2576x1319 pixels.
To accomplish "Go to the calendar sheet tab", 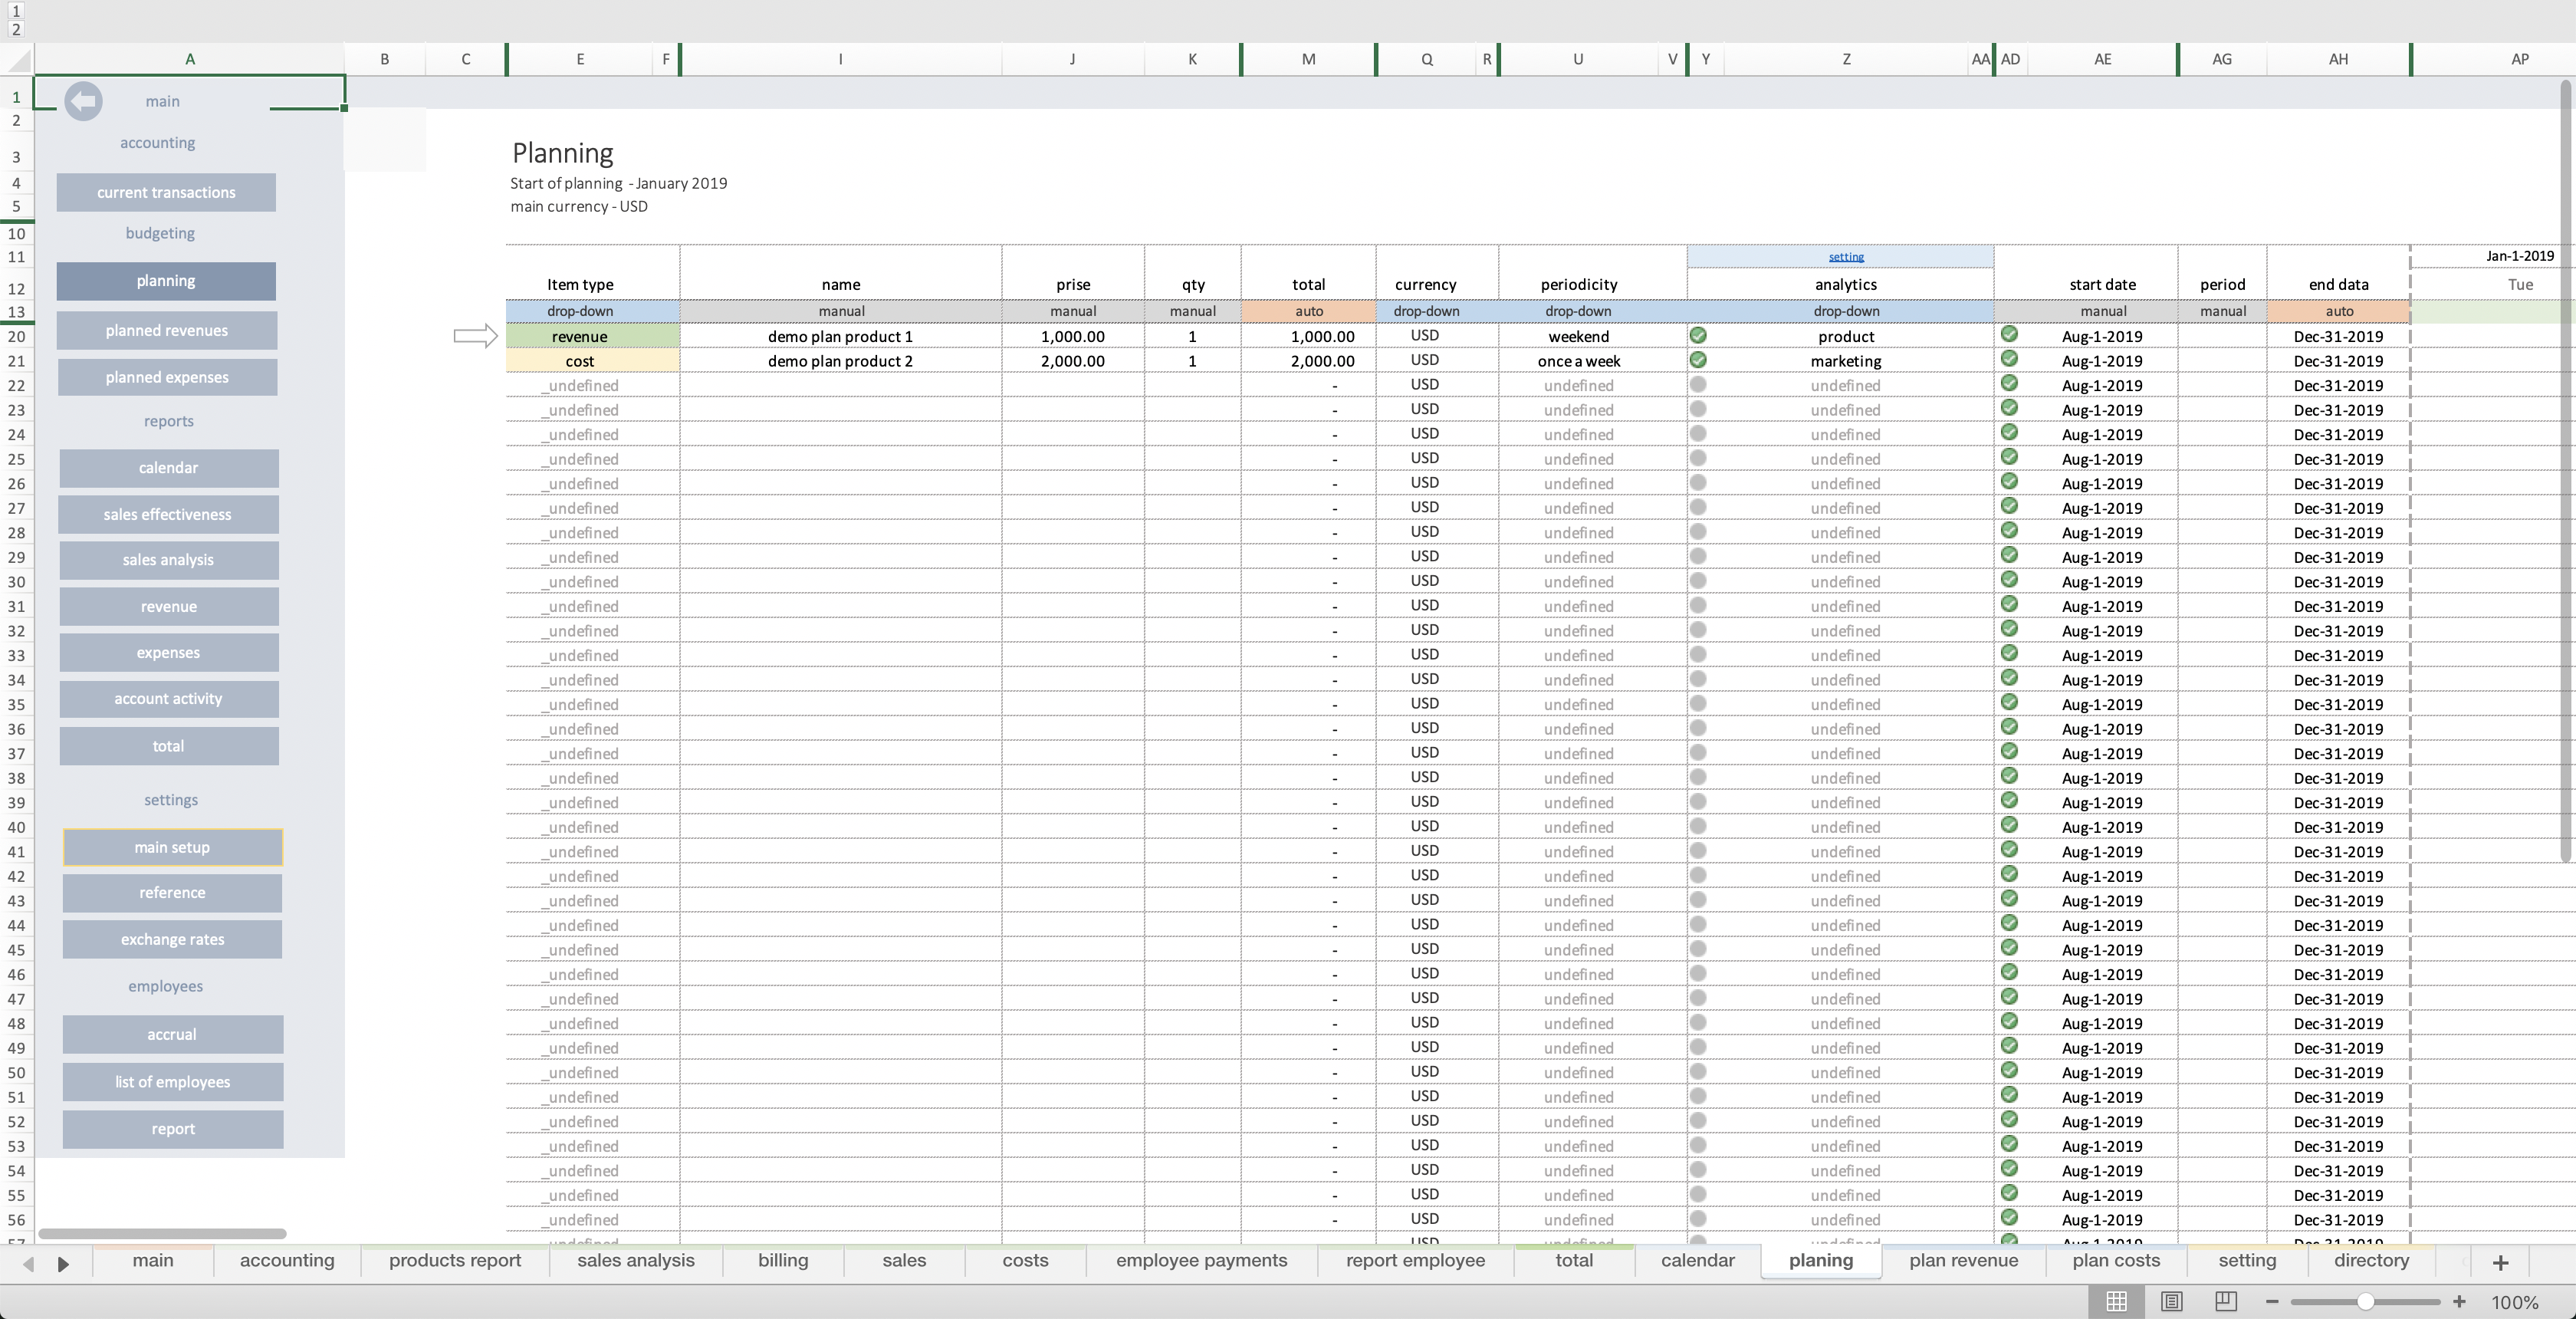I will (x=1697, y=1261).
